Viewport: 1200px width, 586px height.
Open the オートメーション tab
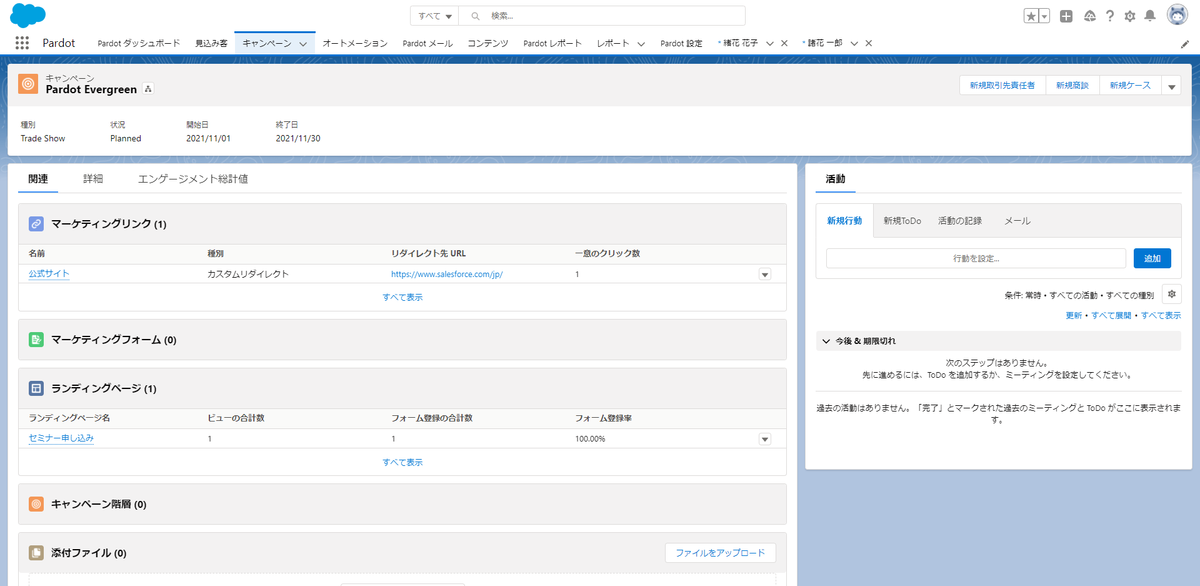click(354, 44)
